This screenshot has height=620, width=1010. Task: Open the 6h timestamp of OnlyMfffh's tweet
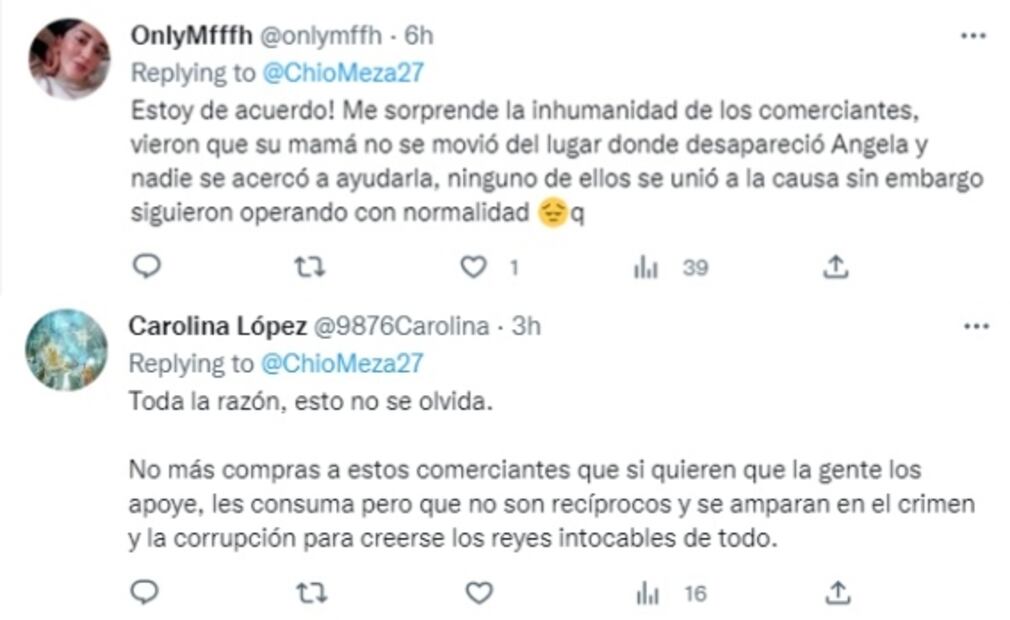[x=418, y=36]
